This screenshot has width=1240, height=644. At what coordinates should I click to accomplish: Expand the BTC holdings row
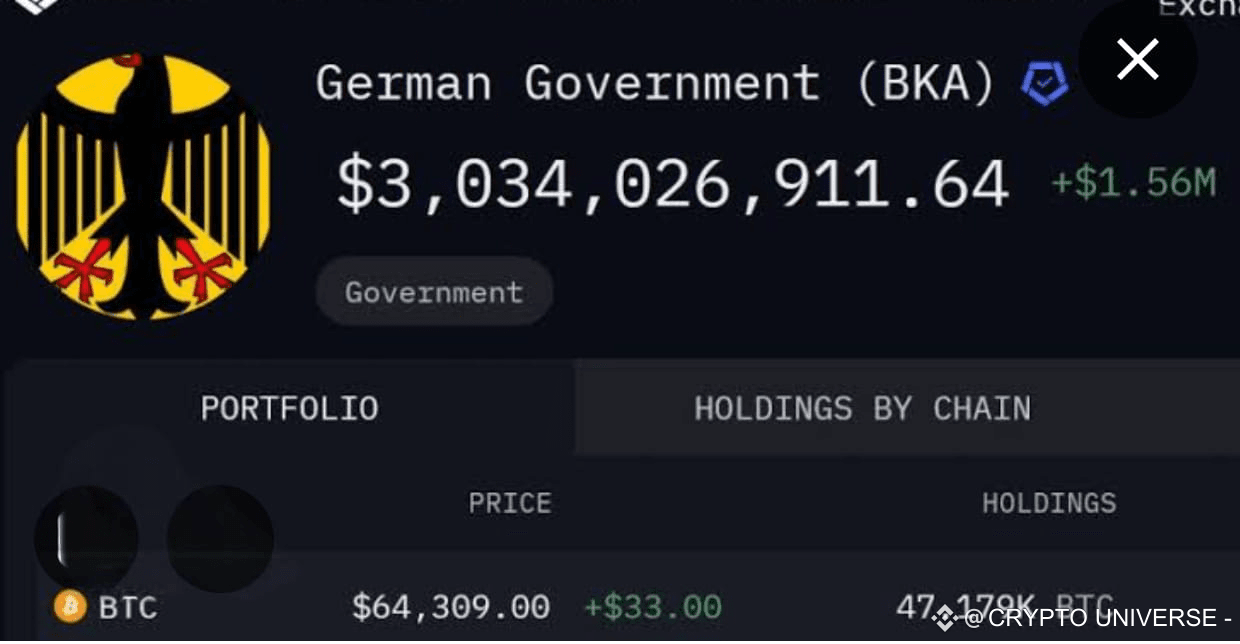tap(600, 606)
